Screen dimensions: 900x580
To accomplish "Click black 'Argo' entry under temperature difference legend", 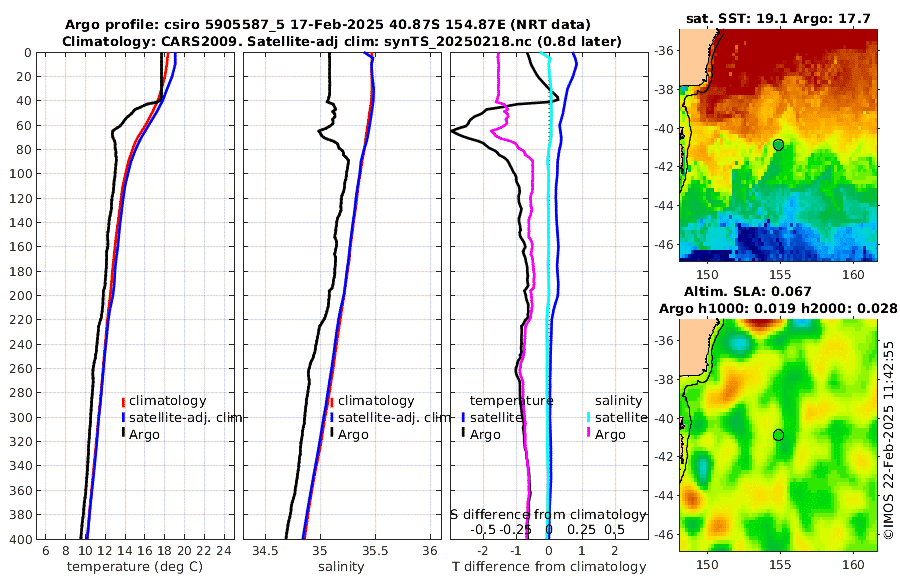I will coord(485,435).
